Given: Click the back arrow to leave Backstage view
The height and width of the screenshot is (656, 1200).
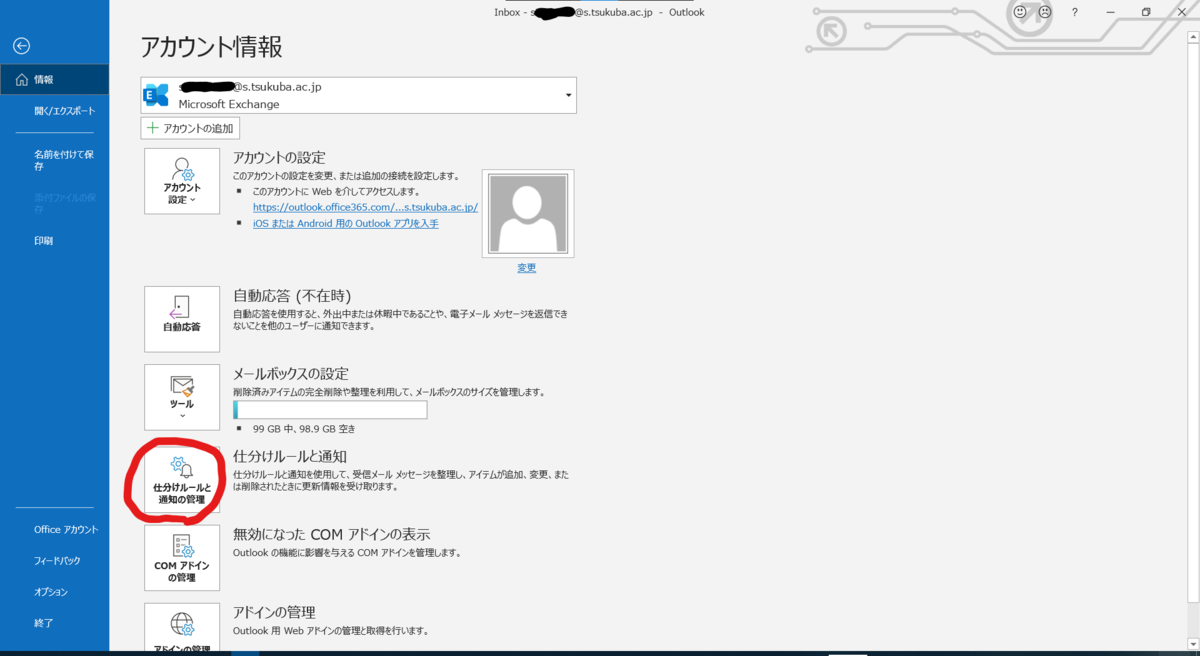Looking at the screenshot, I should pyautogui.click(x=20, y=45).
